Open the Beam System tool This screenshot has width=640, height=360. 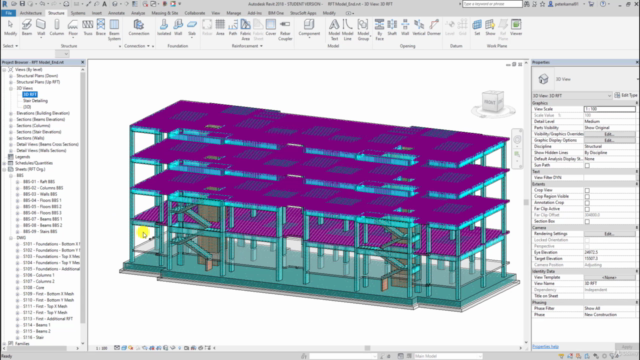point(114,29)
